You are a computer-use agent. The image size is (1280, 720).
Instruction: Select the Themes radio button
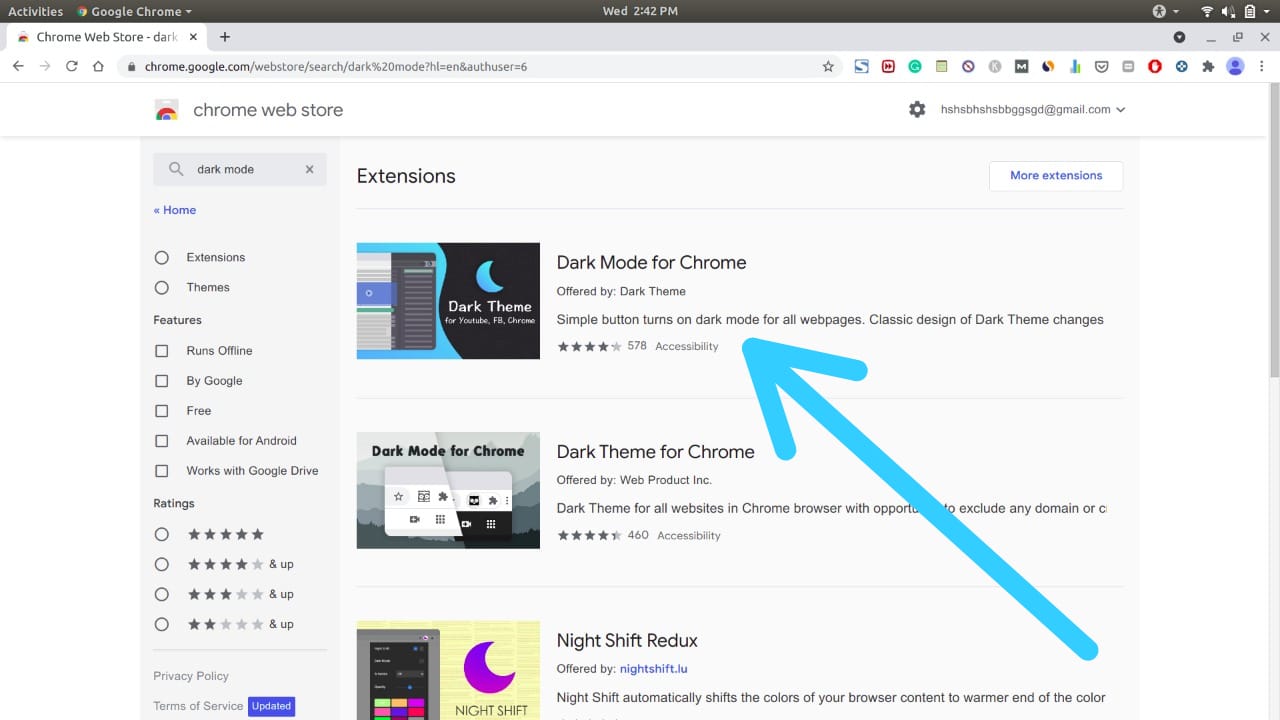coord(162,287)
